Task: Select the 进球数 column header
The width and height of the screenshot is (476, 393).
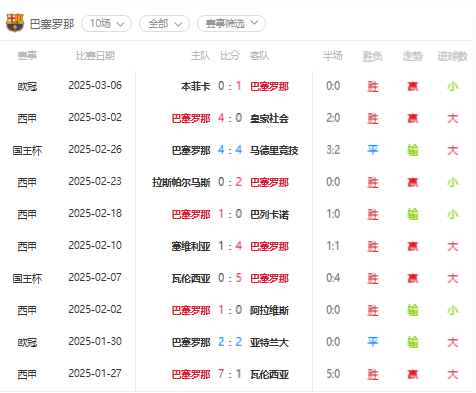Action: point(452,56)
